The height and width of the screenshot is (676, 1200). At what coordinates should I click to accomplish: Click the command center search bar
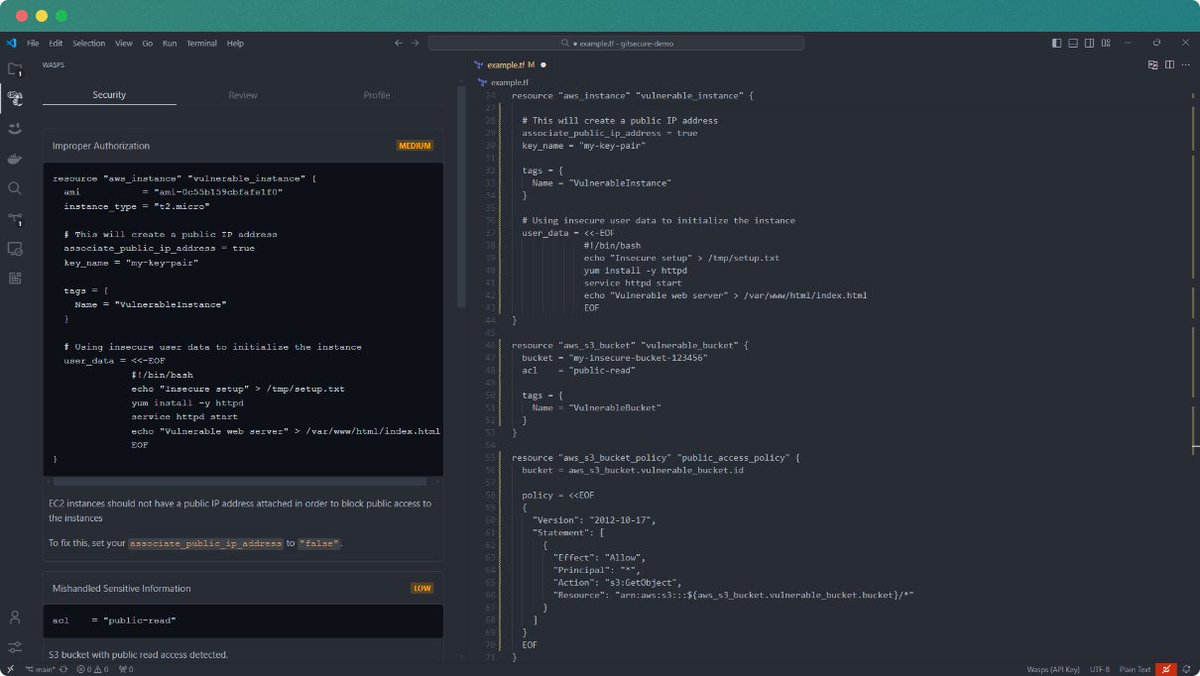(615, 43)
